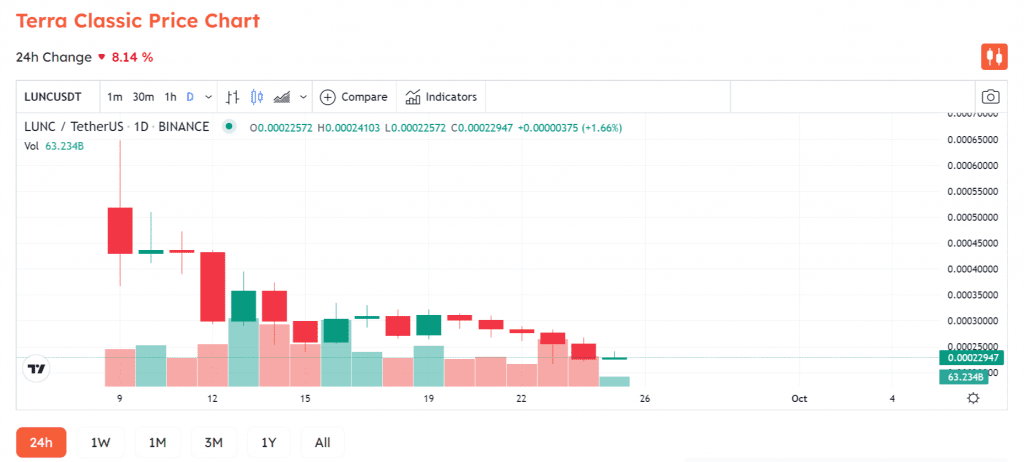Click the Vol 63.234B legend text
This screenshot has height=462, width=1024.
click(54, 146)
